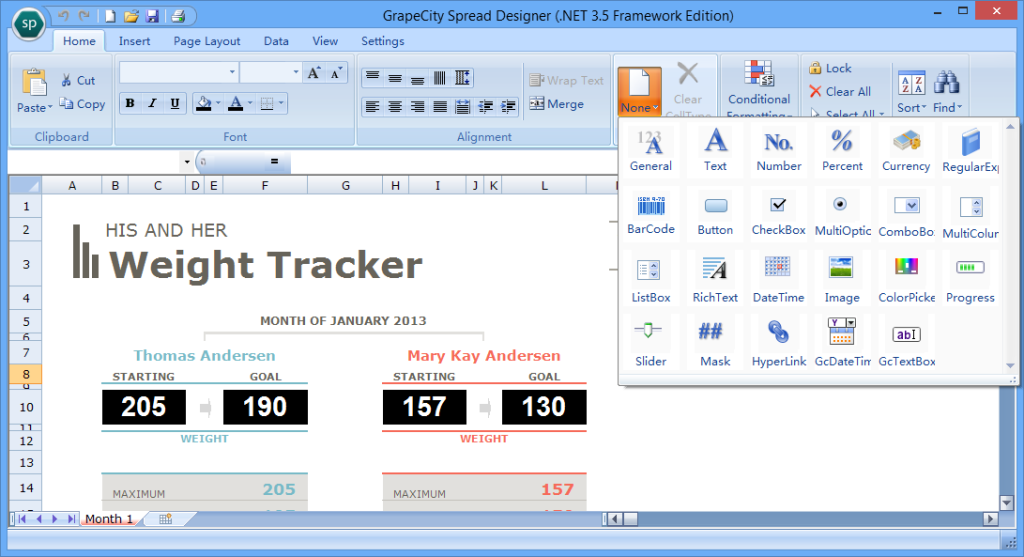Choose the MultiColumn cell type
This screenshot has width=1024, height=557.
970,214
